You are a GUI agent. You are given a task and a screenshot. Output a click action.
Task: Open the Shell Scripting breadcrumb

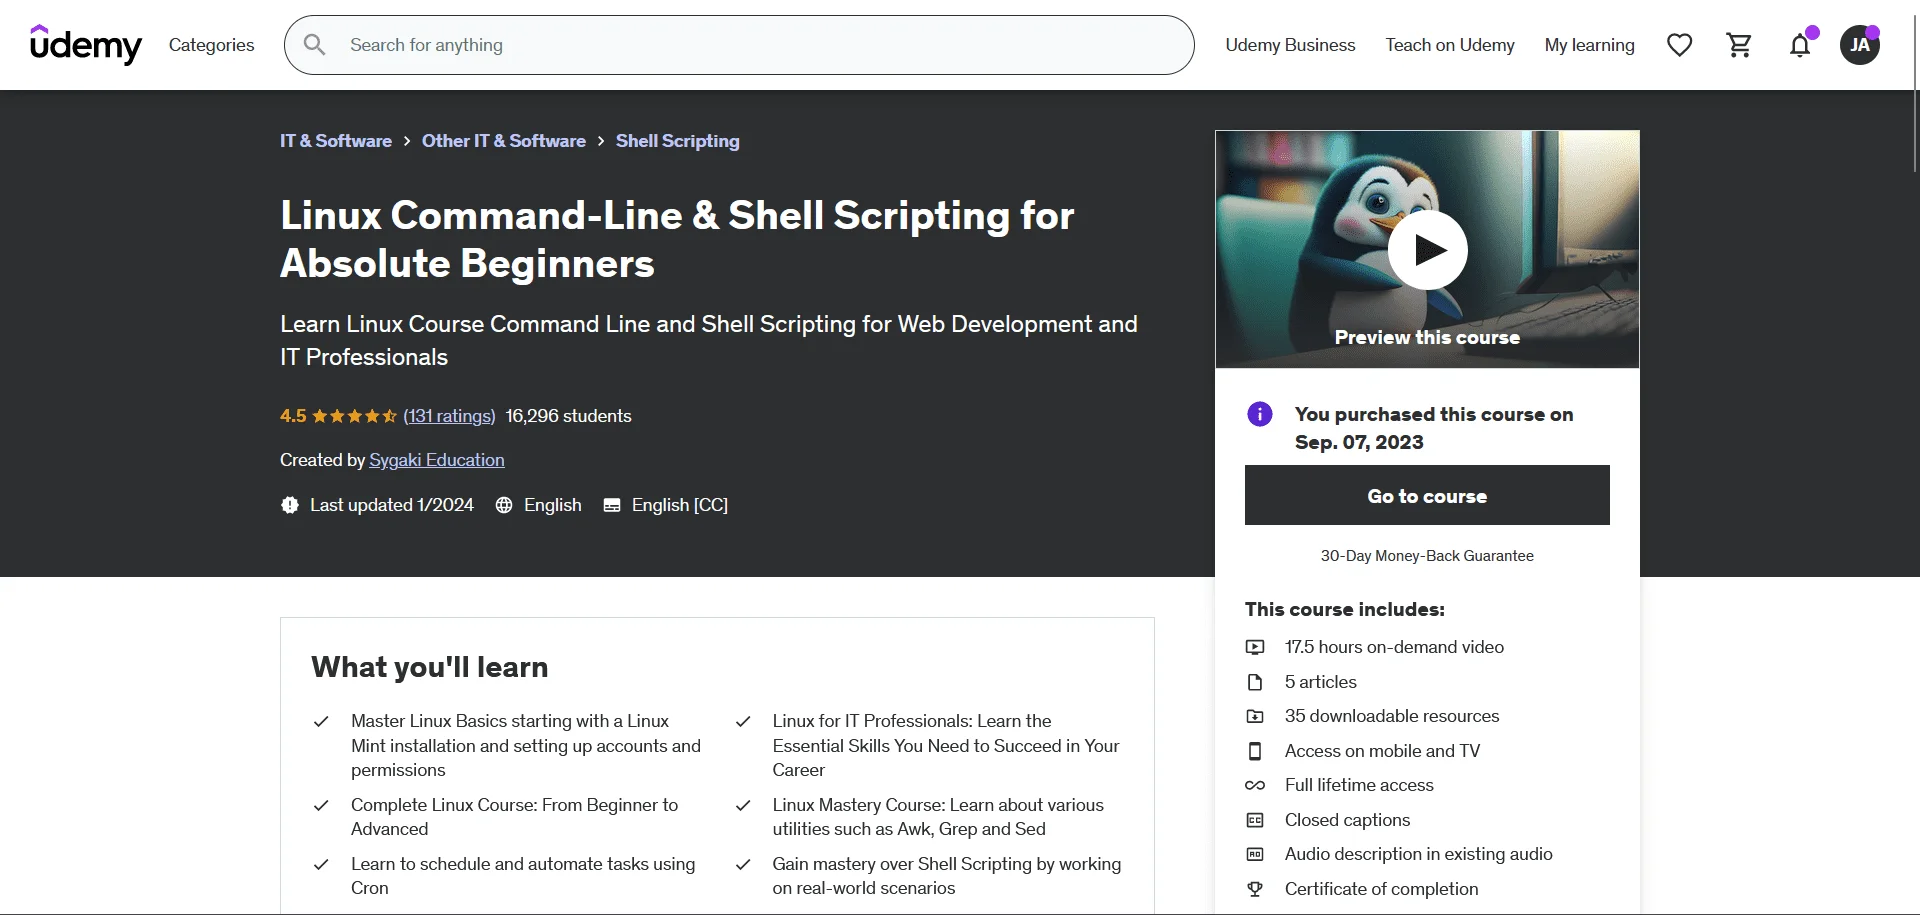(x=678, y=141)
